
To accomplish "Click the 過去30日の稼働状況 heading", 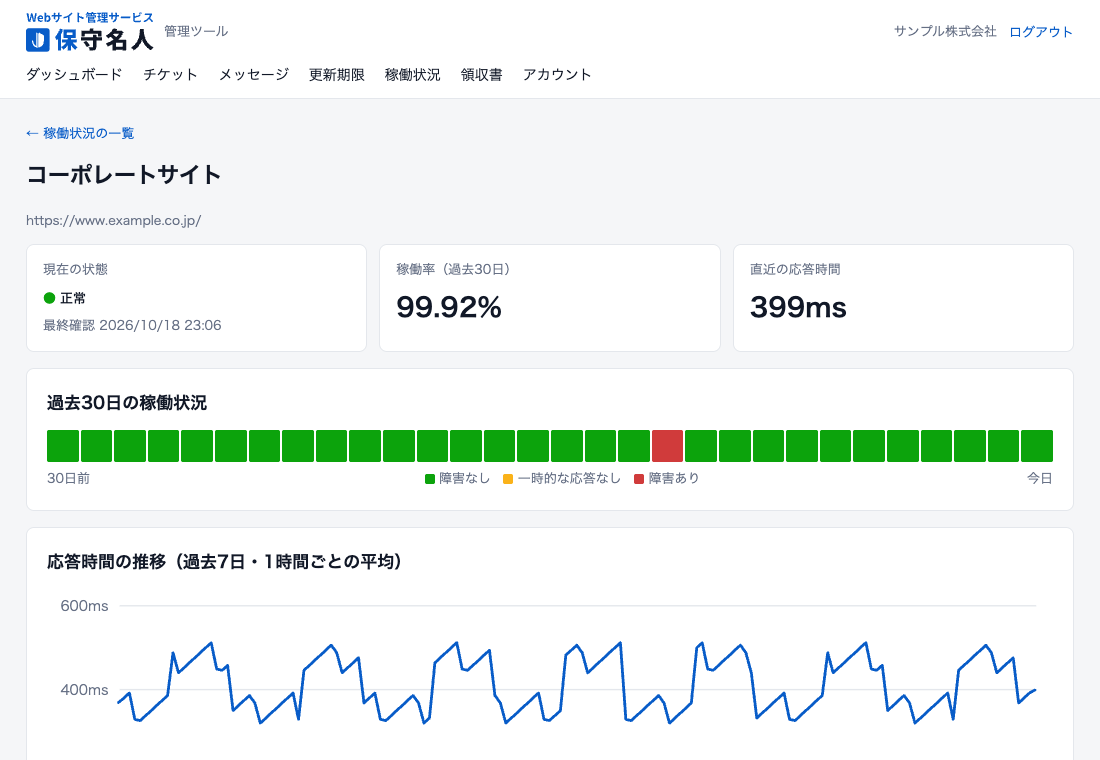I will tap(127, 403).
